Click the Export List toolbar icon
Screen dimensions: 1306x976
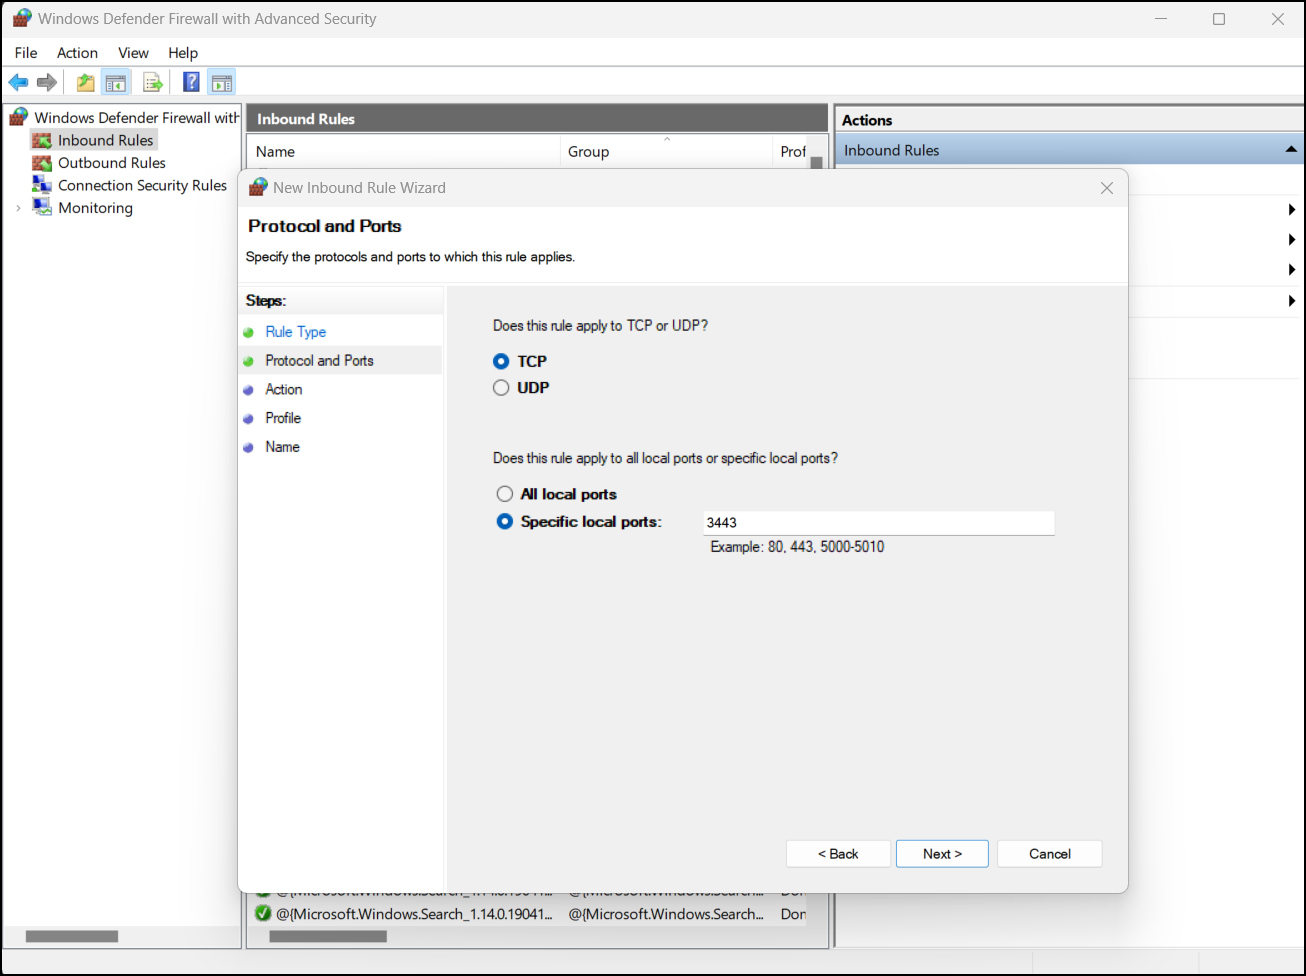click(153, 82)
